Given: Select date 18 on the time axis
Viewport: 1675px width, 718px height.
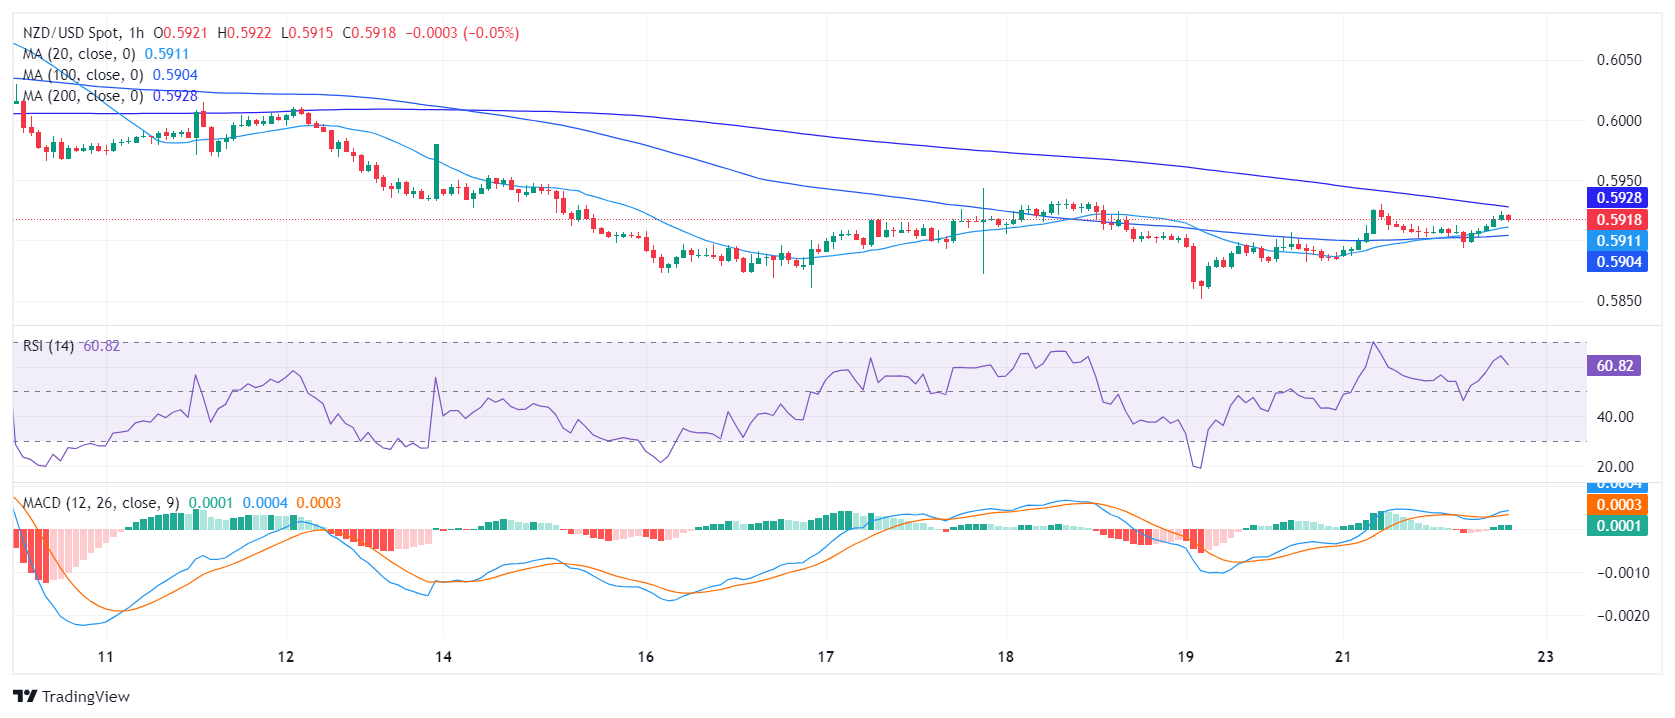Looking at the screenshot, I should 1005,657.
